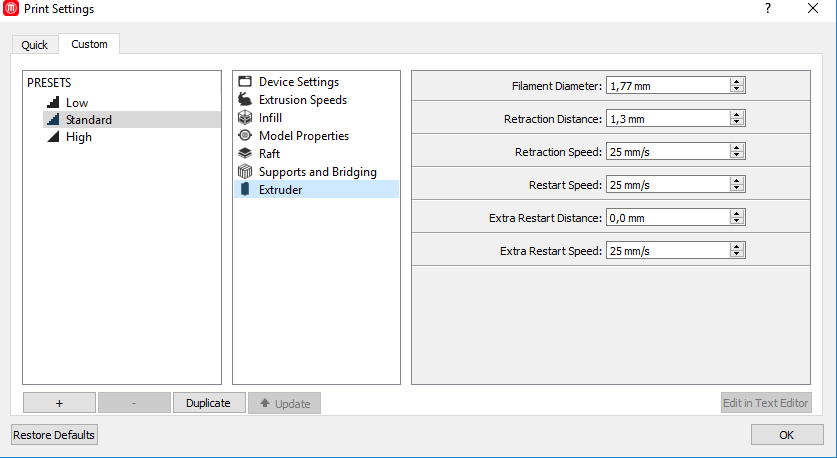The width and height of the screenshot is (837, 458).
Task: Click the Raft layers icon
Action: coord(245,154)
